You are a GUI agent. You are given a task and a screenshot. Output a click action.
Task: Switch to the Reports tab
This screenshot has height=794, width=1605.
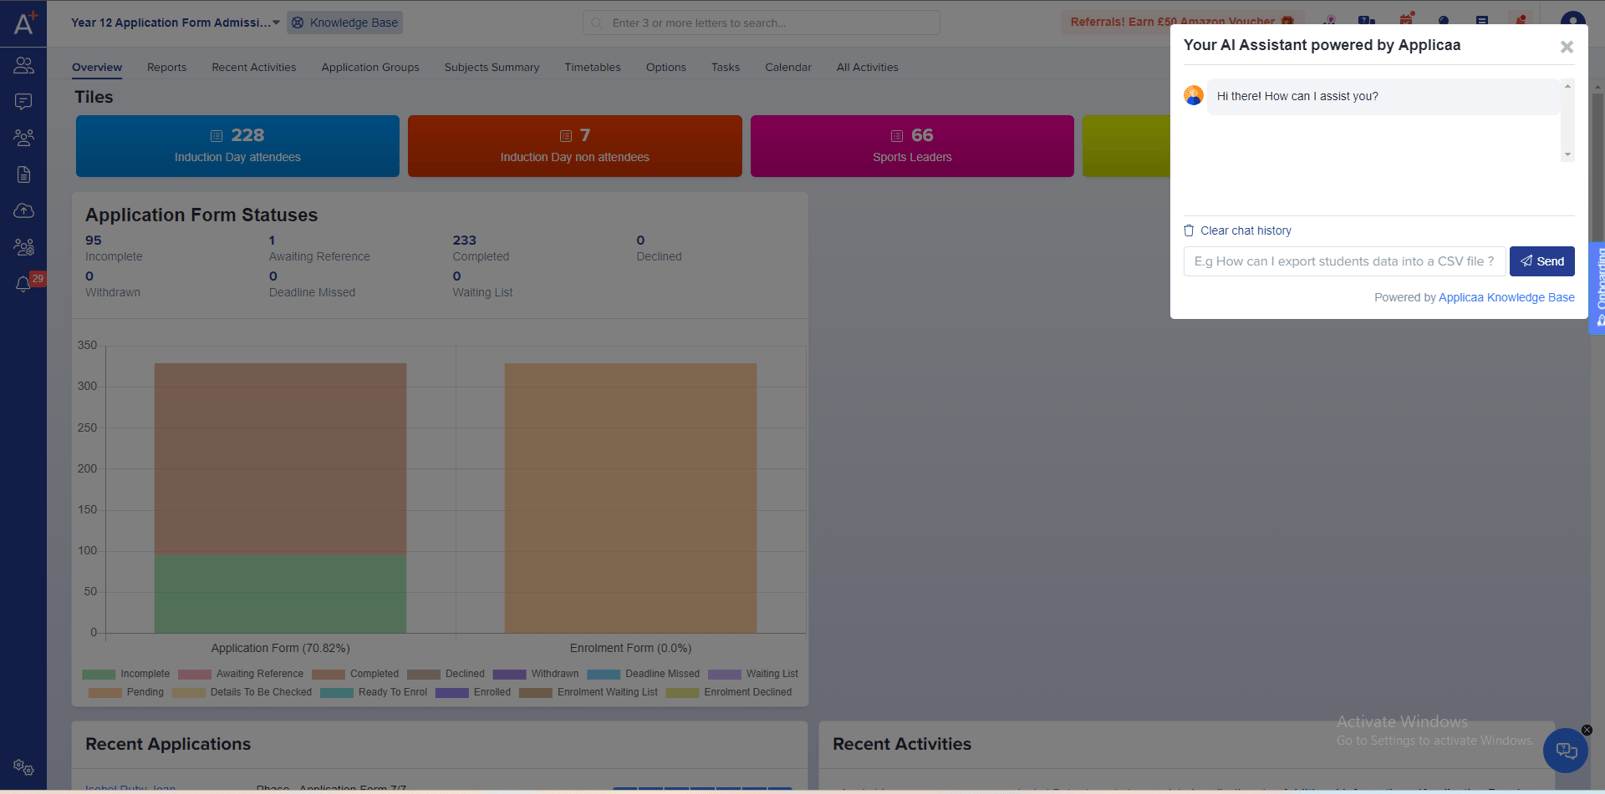(166, 67)
